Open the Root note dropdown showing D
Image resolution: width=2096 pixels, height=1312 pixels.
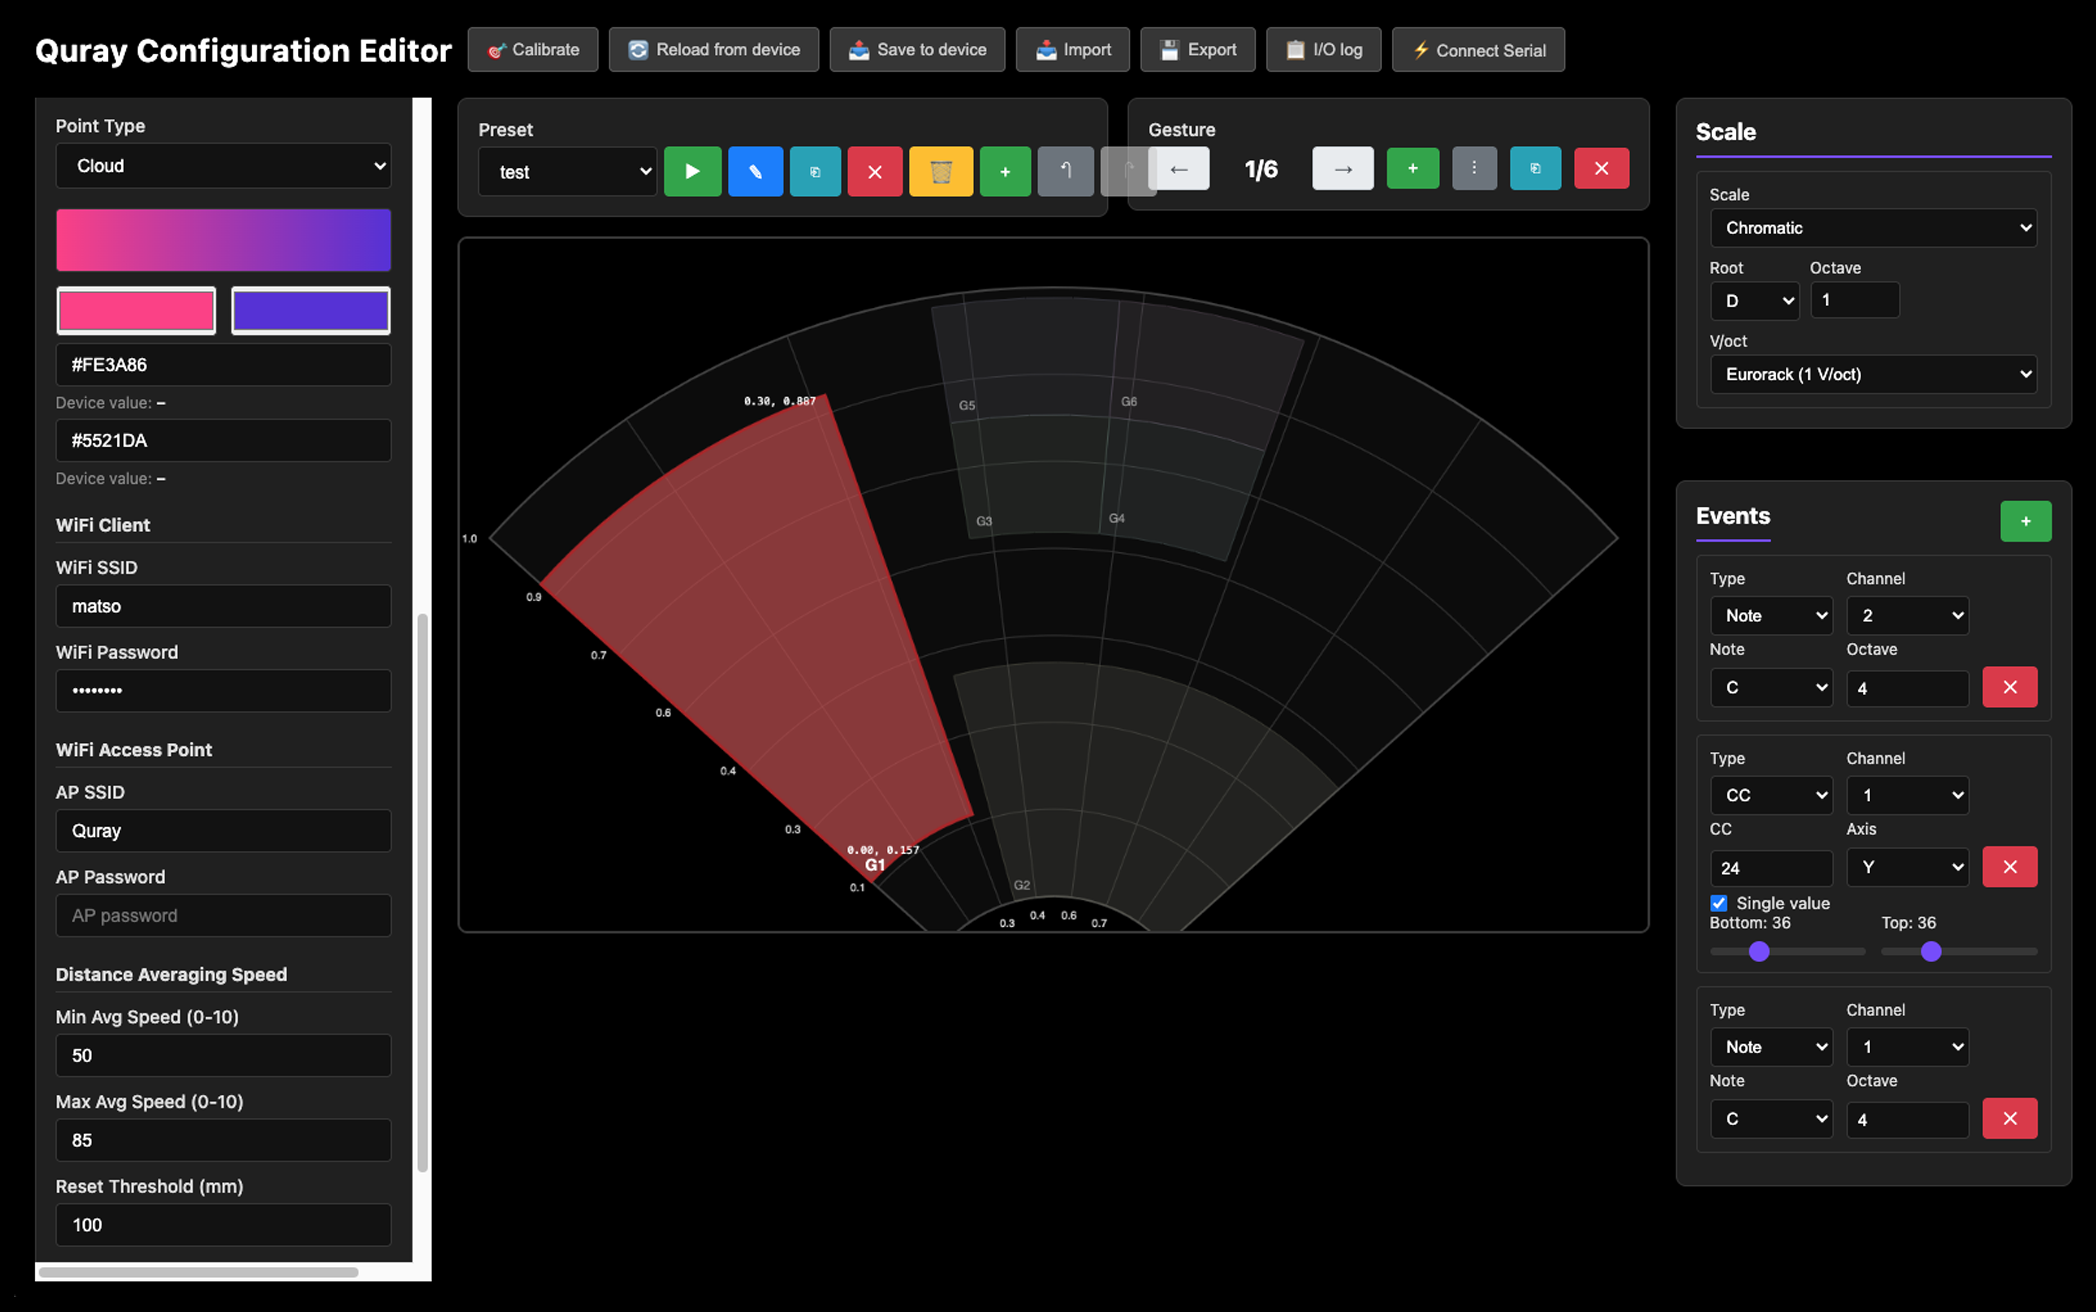(x=1754, y=301)
